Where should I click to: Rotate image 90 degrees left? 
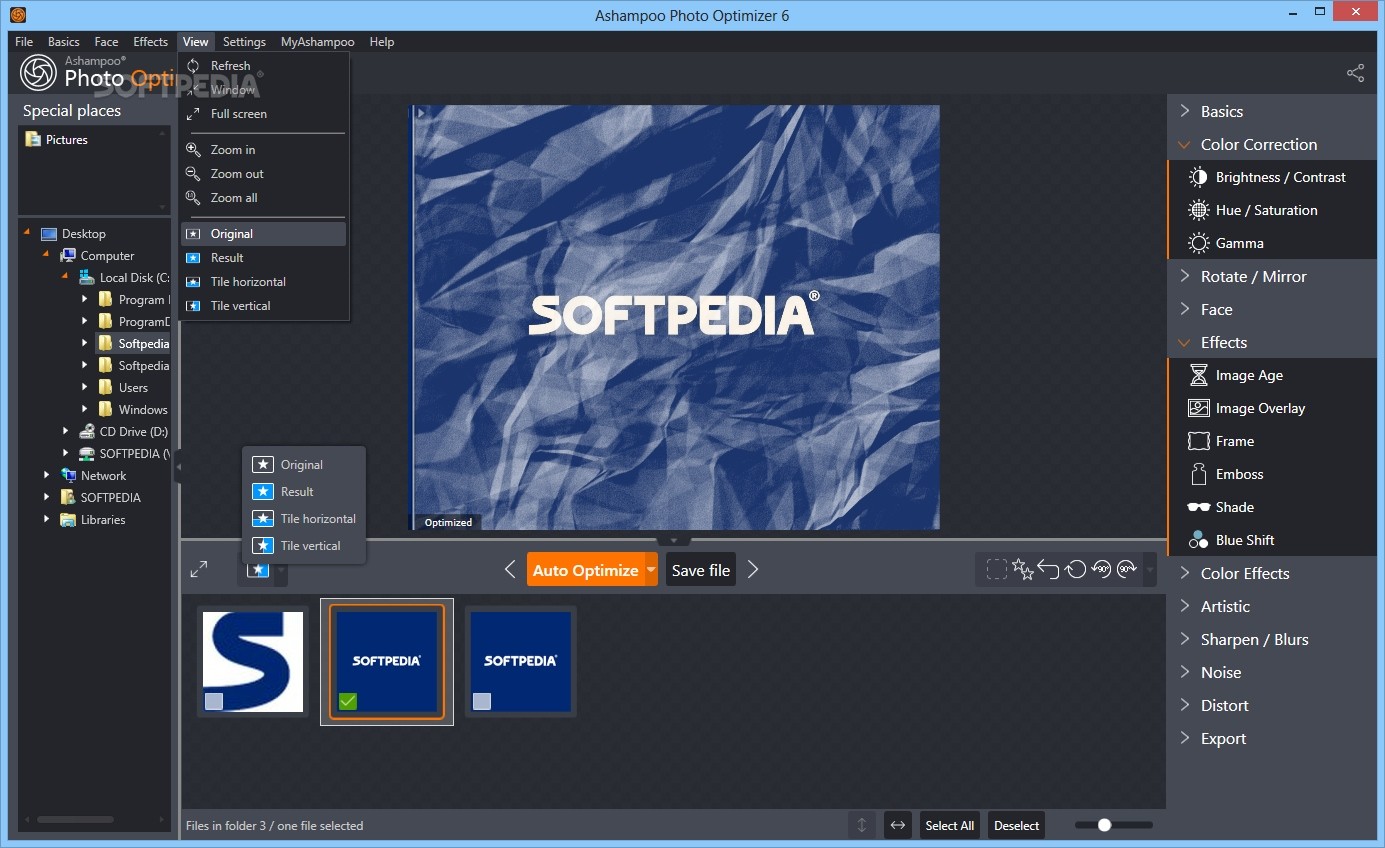pos(1101,569)
